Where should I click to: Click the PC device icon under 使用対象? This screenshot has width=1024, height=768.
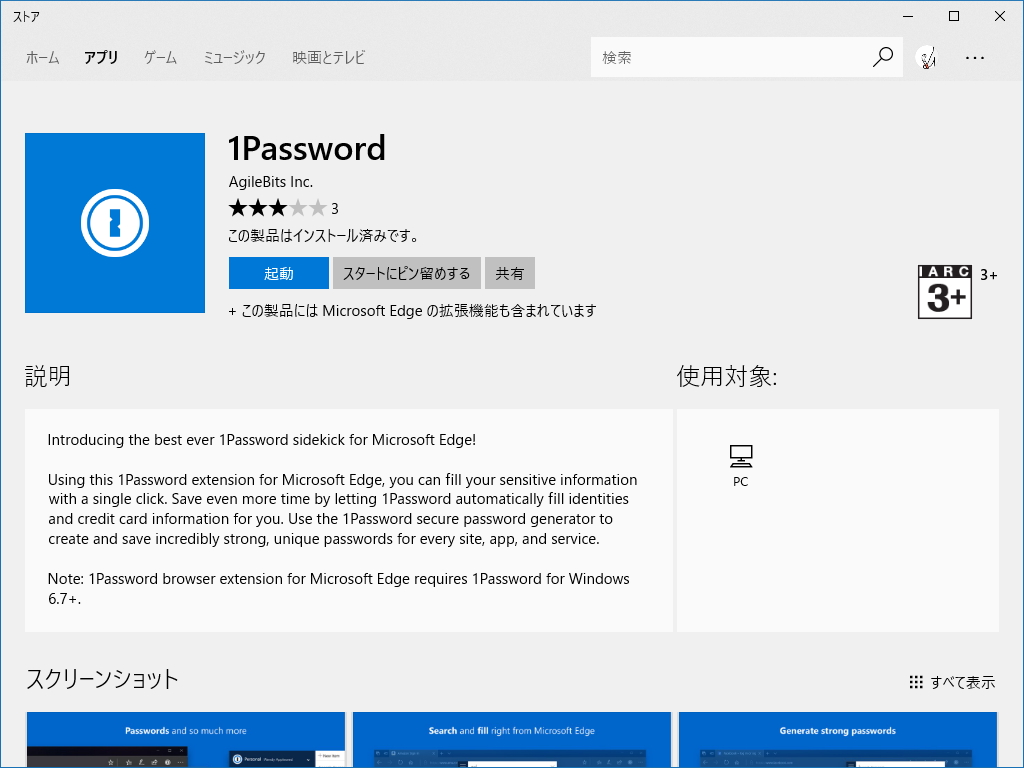pyautogui.click(x=740, y=457)
